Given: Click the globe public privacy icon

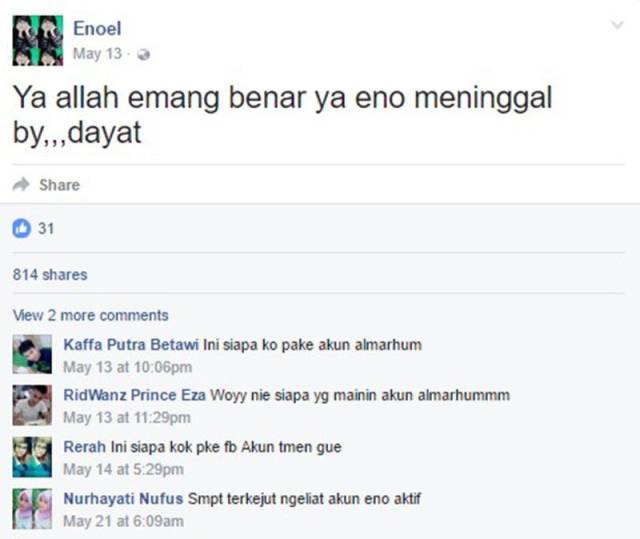Looking at the screenshot, I should click(143, 54).
